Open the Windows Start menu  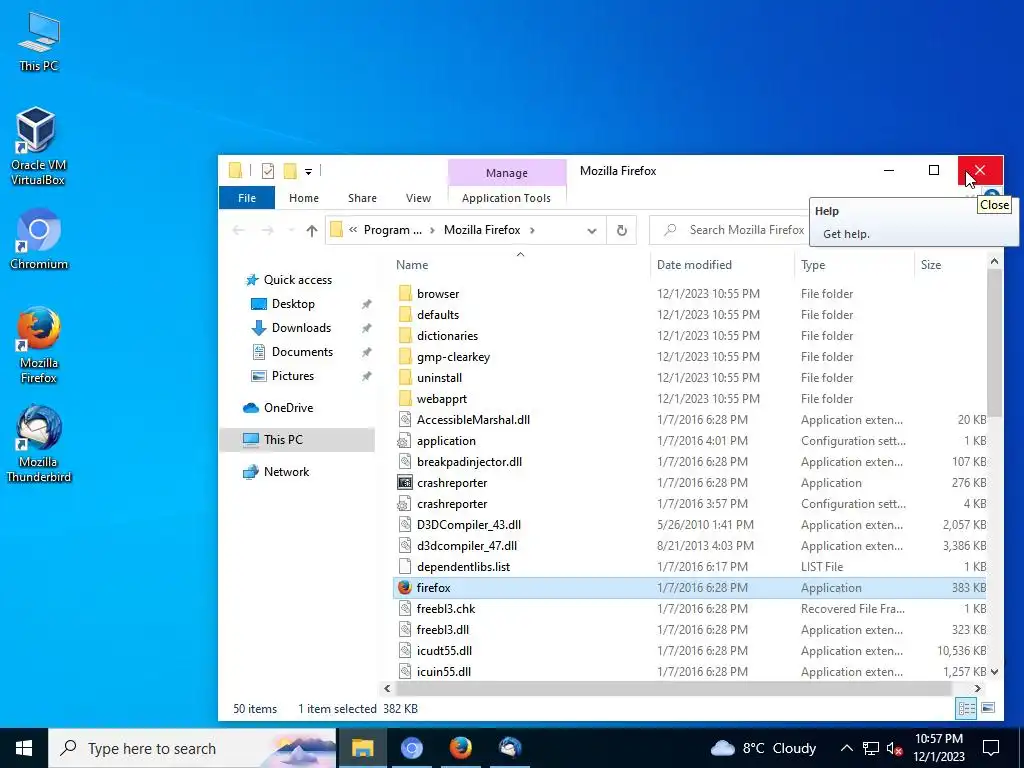click(24, 748)
